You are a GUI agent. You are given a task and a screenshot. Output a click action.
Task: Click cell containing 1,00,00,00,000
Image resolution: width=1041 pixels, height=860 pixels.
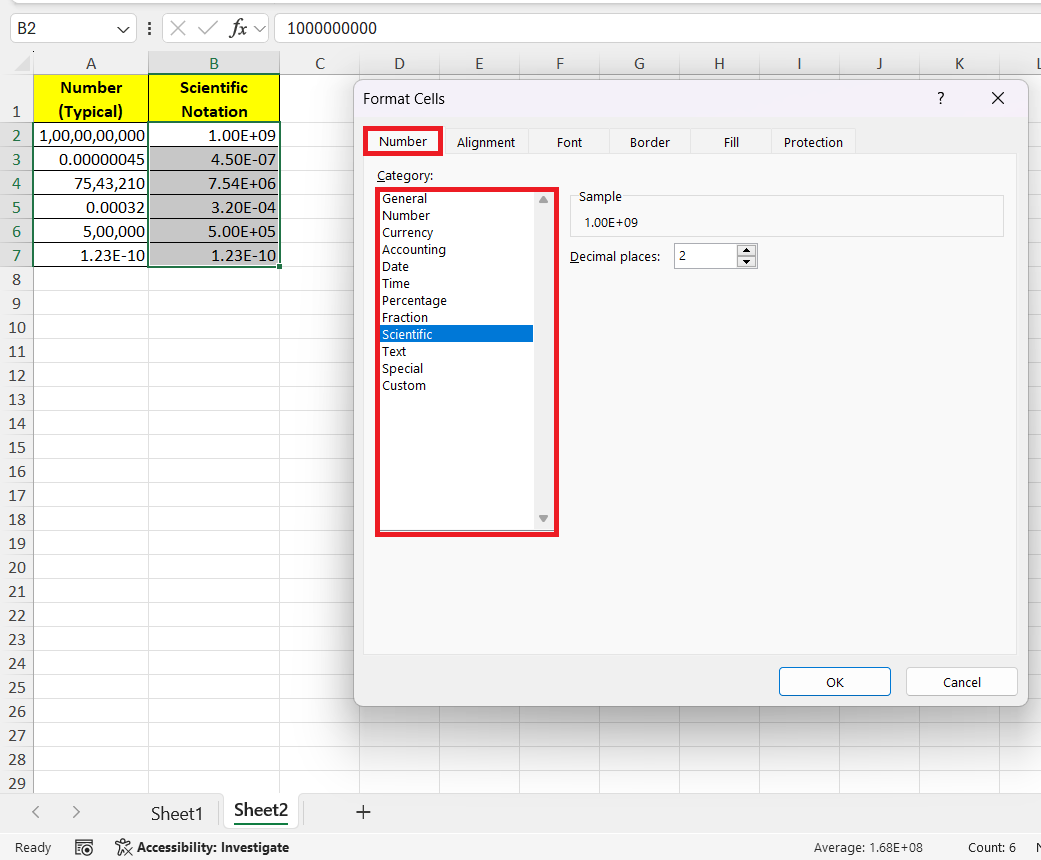pyautogui.click(x=91, y=135)
